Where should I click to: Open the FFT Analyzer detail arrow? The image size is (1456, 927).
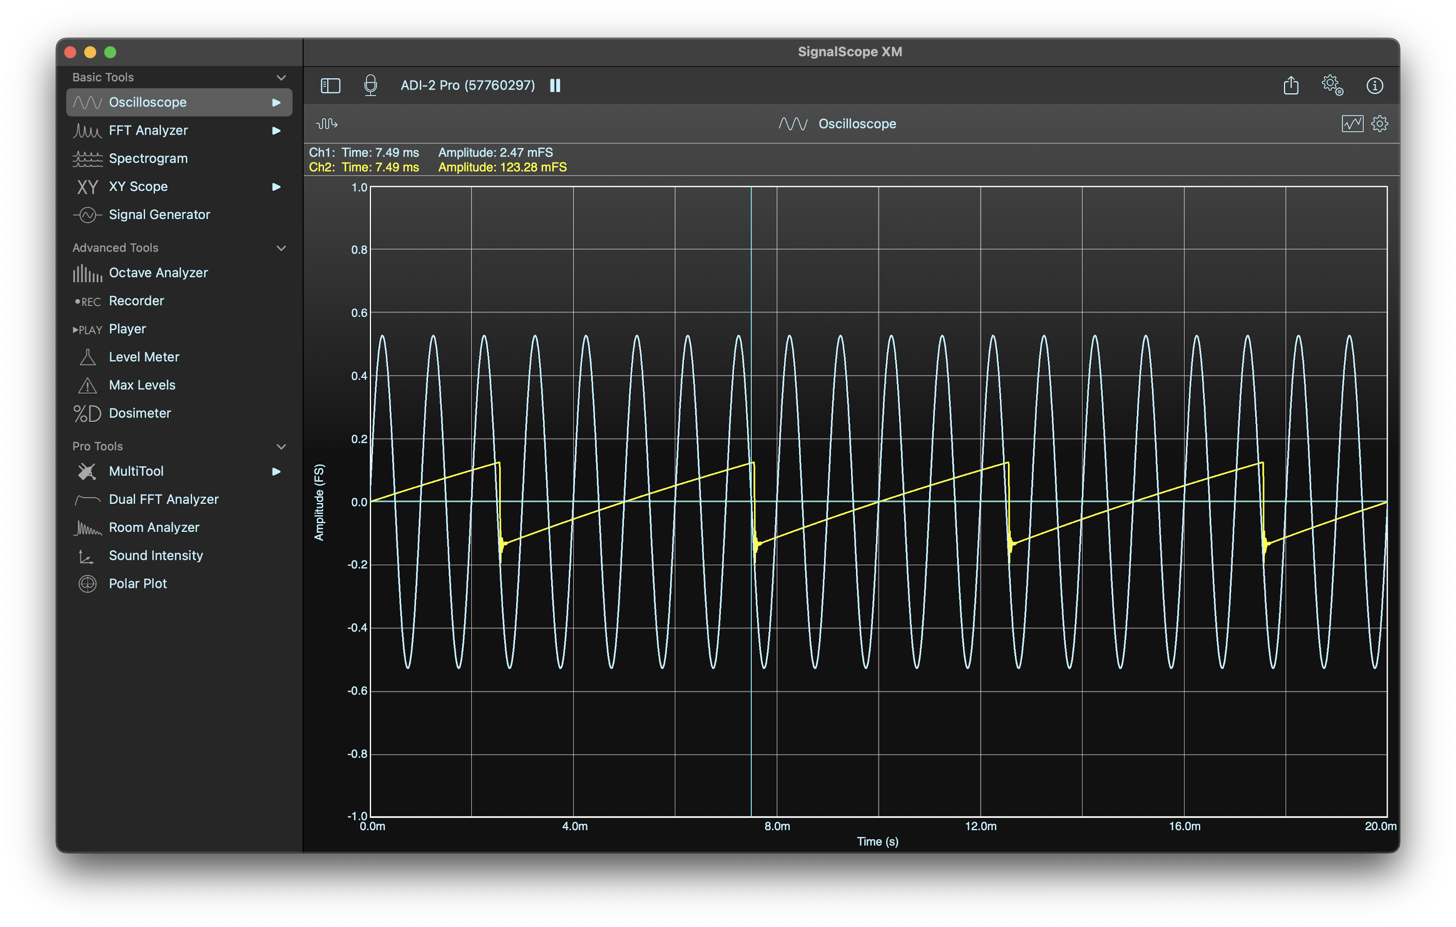click(x=278, y=130)
